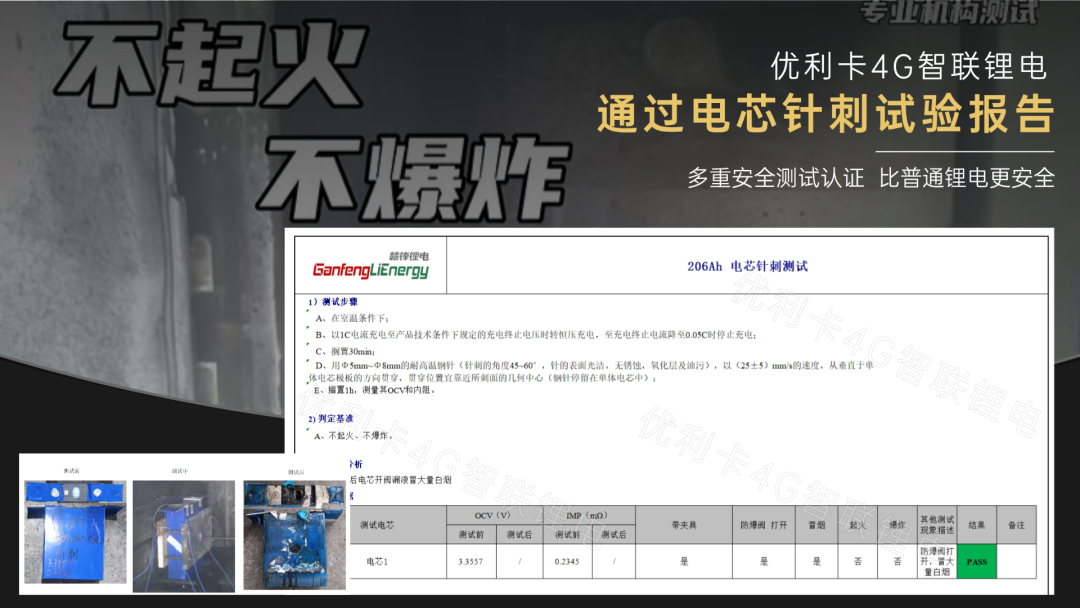This screenshot has height=608, width=1080.
Task: Click the "优利卡4G智联锂电" heading
Action: [909, 67]
